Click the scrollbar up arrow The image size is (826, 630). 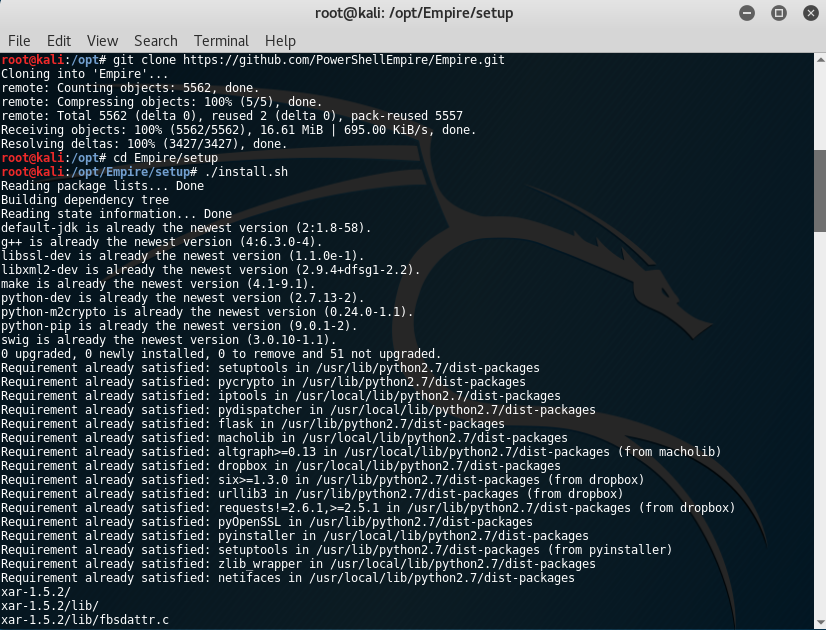coord(820,60)
